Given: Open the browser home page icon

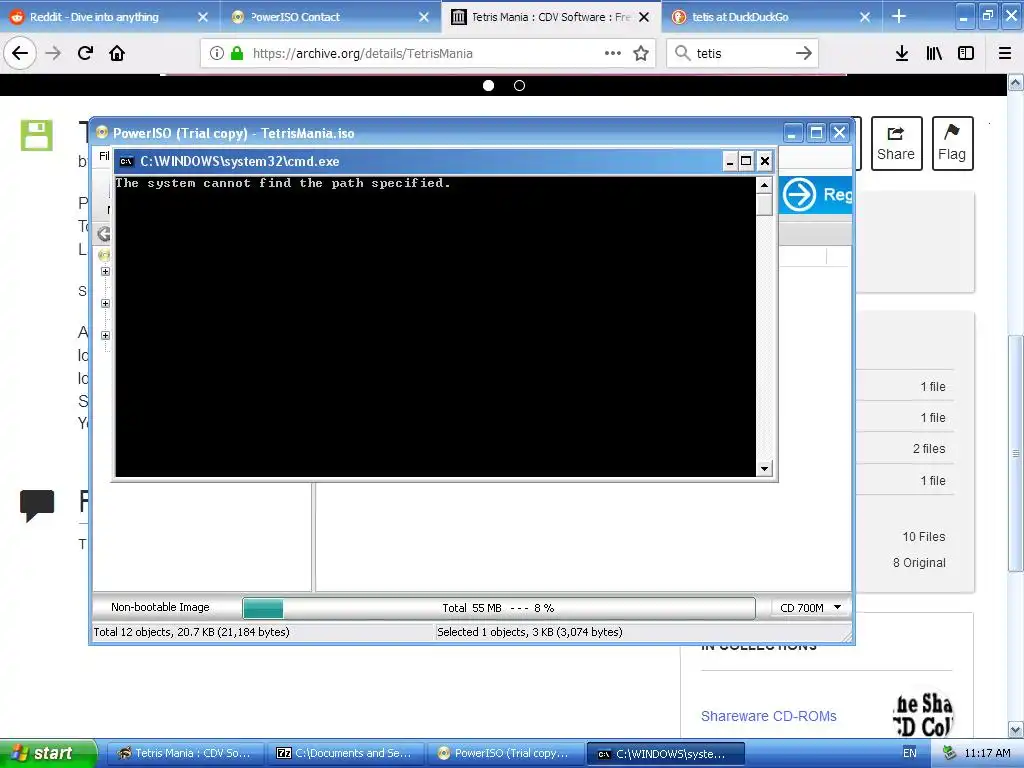Looking at the screenshot, I should tap(117, 53).
